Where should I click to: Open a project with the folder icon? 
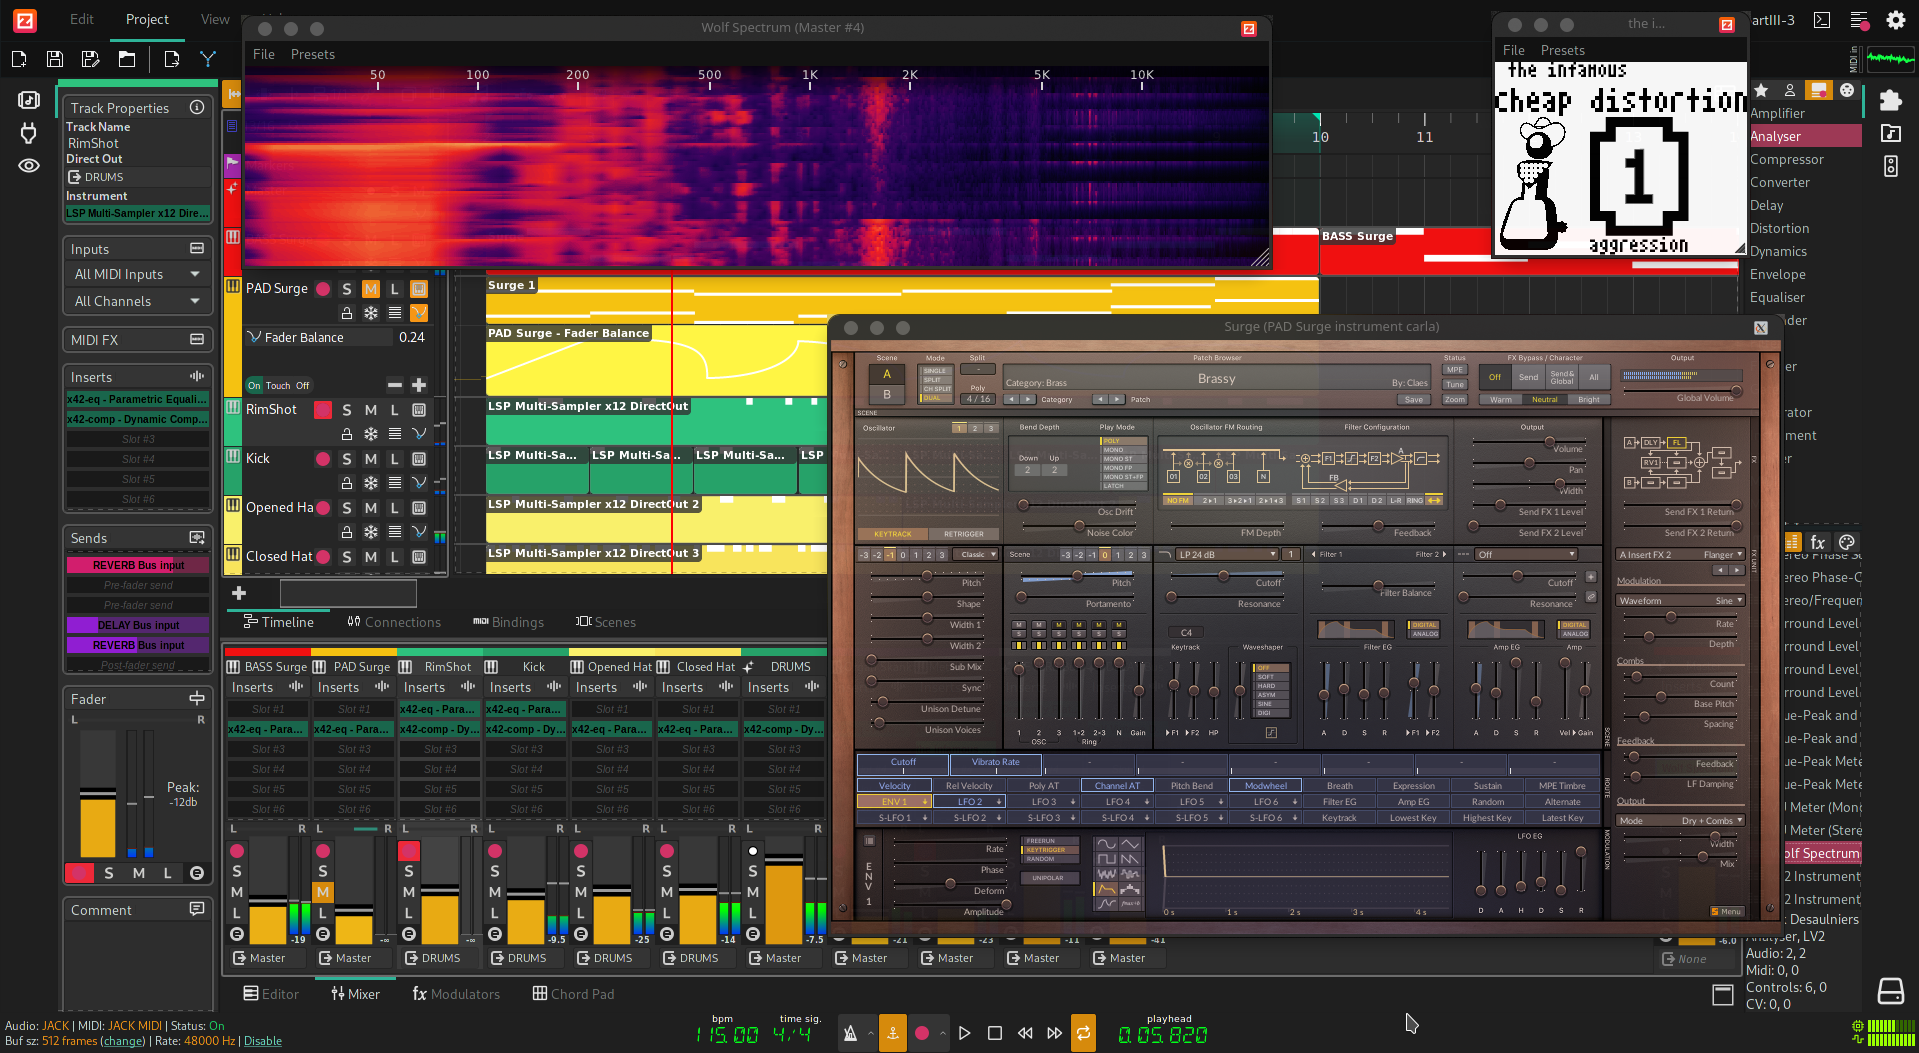coord(126,59)
